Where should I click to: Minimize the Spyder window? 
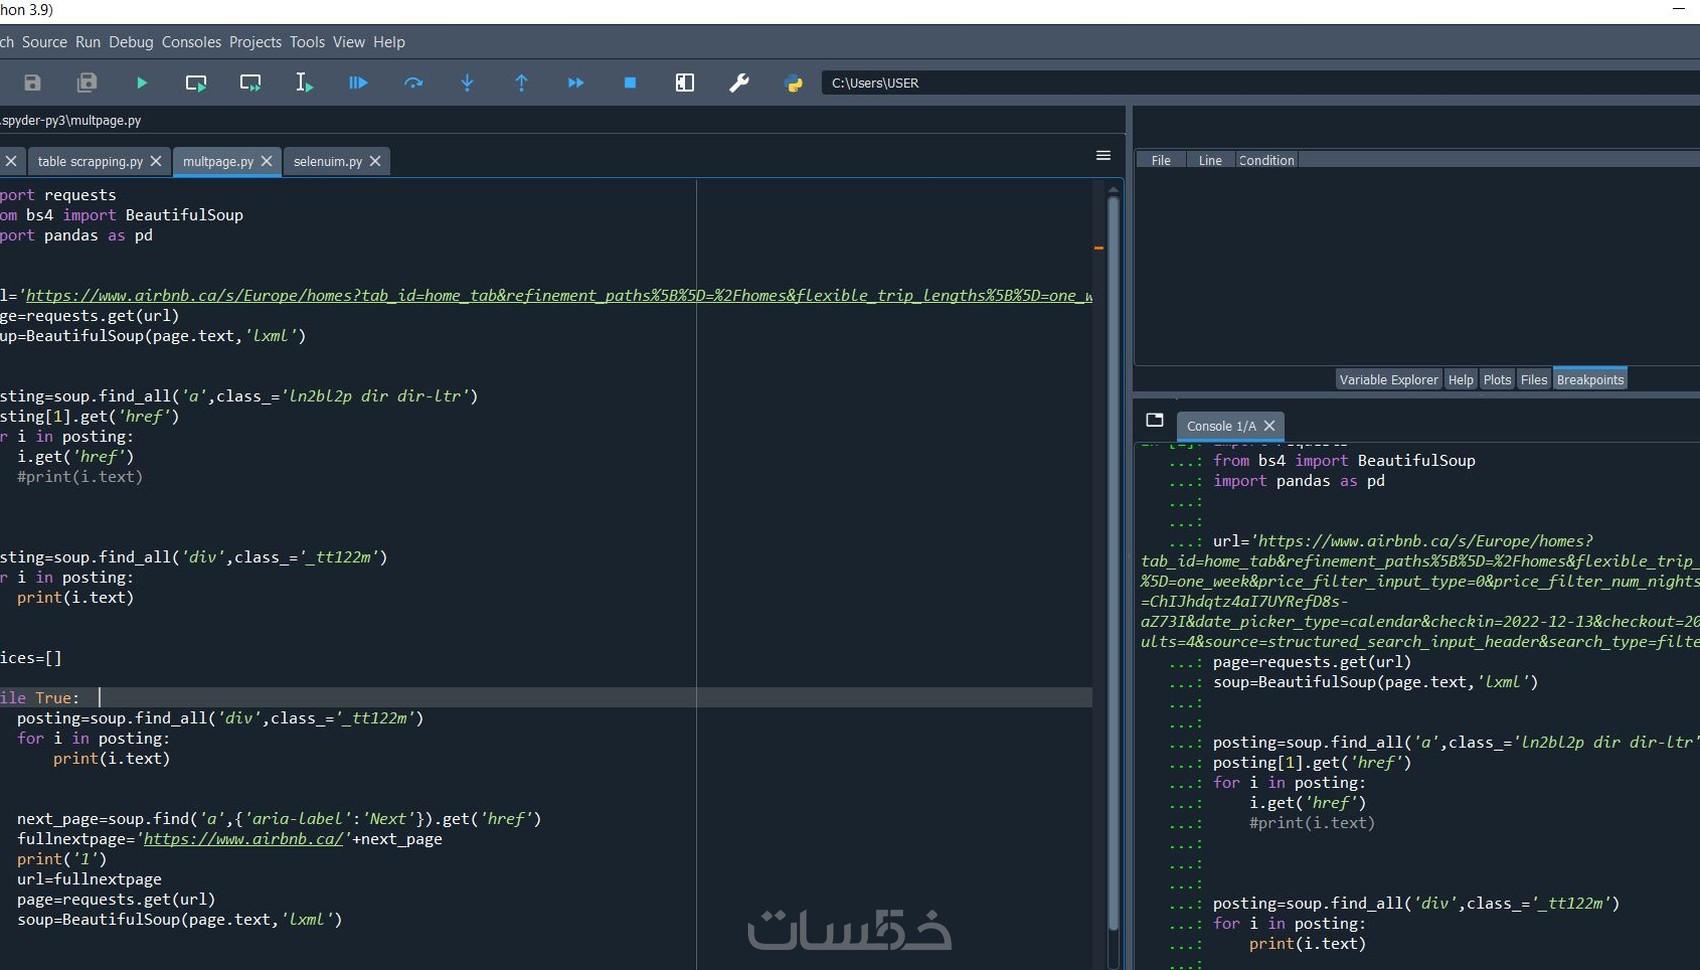pyautogui.click(x=1679, y=8)
